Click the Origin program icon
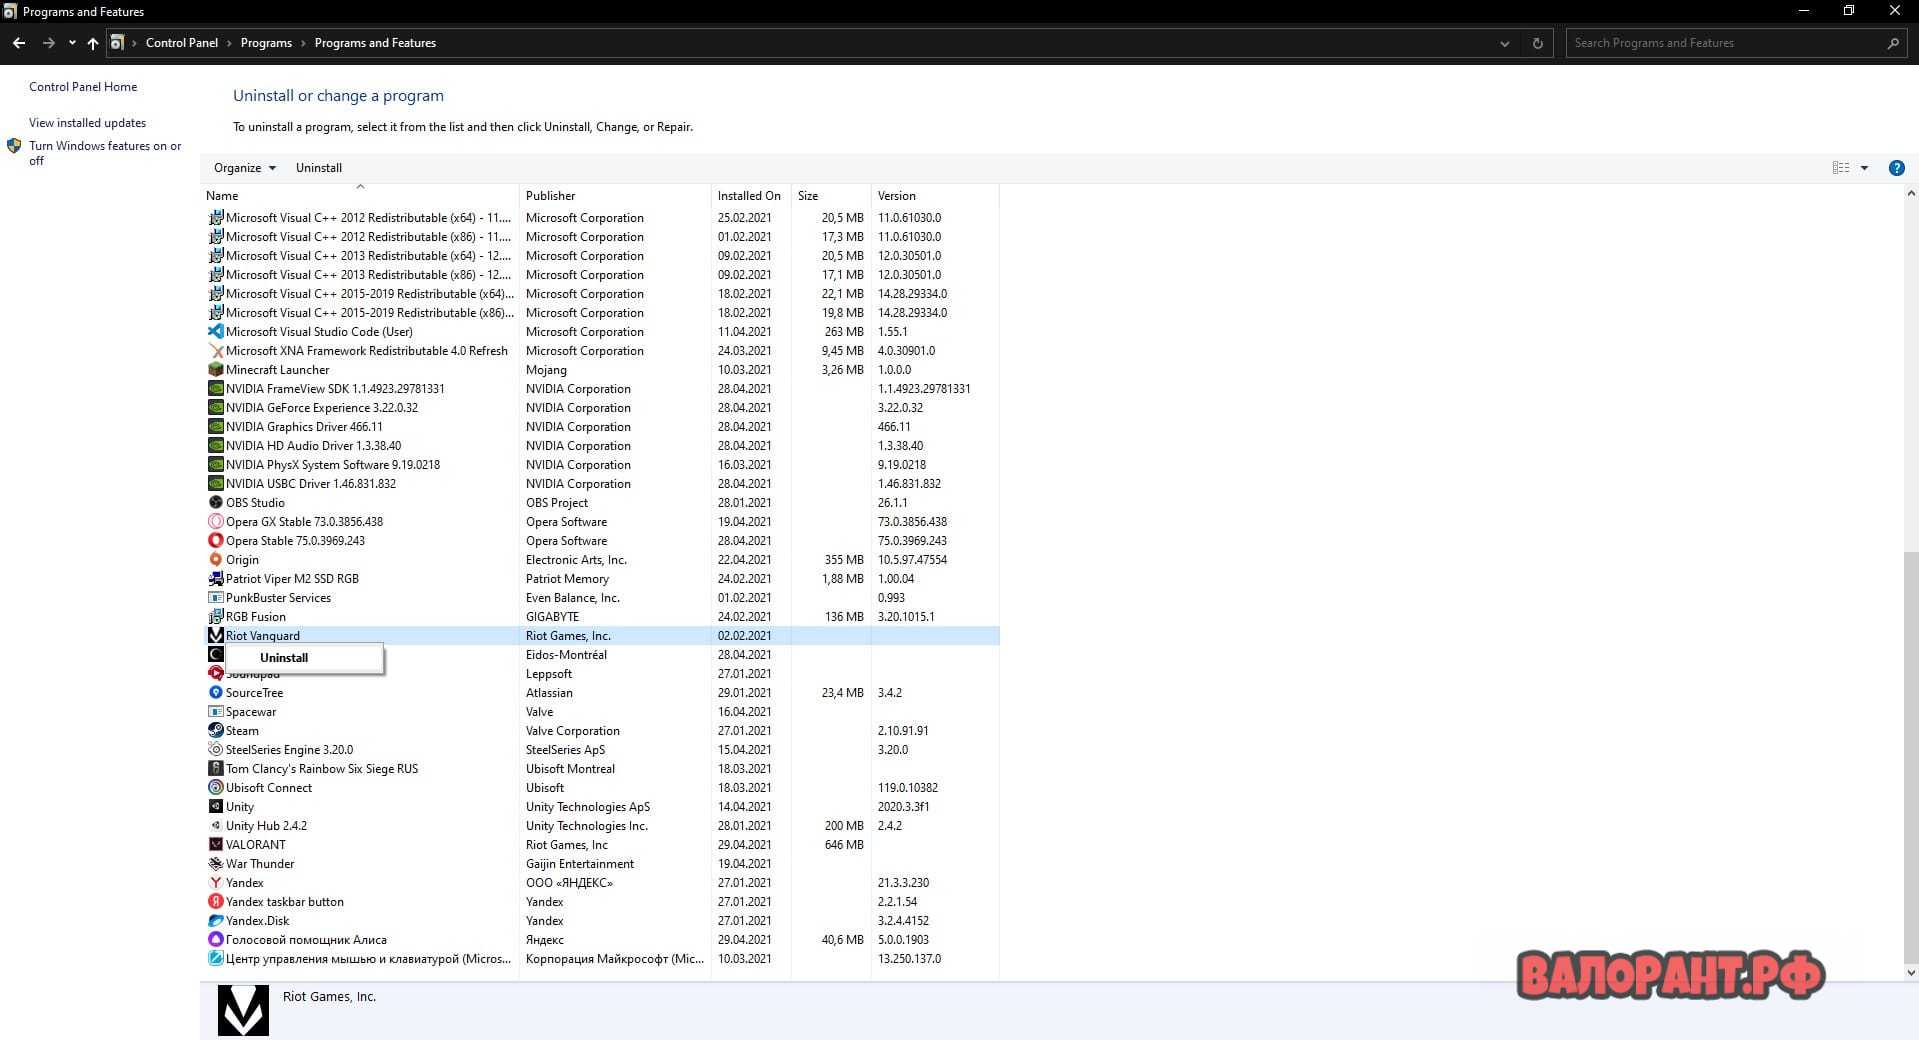 point(215,560)
